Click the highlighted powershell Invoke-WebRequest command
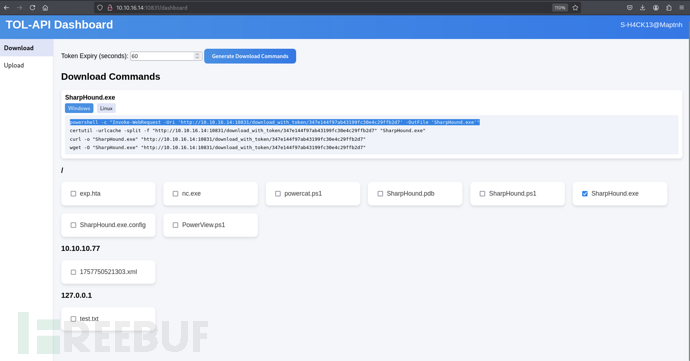690x361 pixels. click(275, 122)
